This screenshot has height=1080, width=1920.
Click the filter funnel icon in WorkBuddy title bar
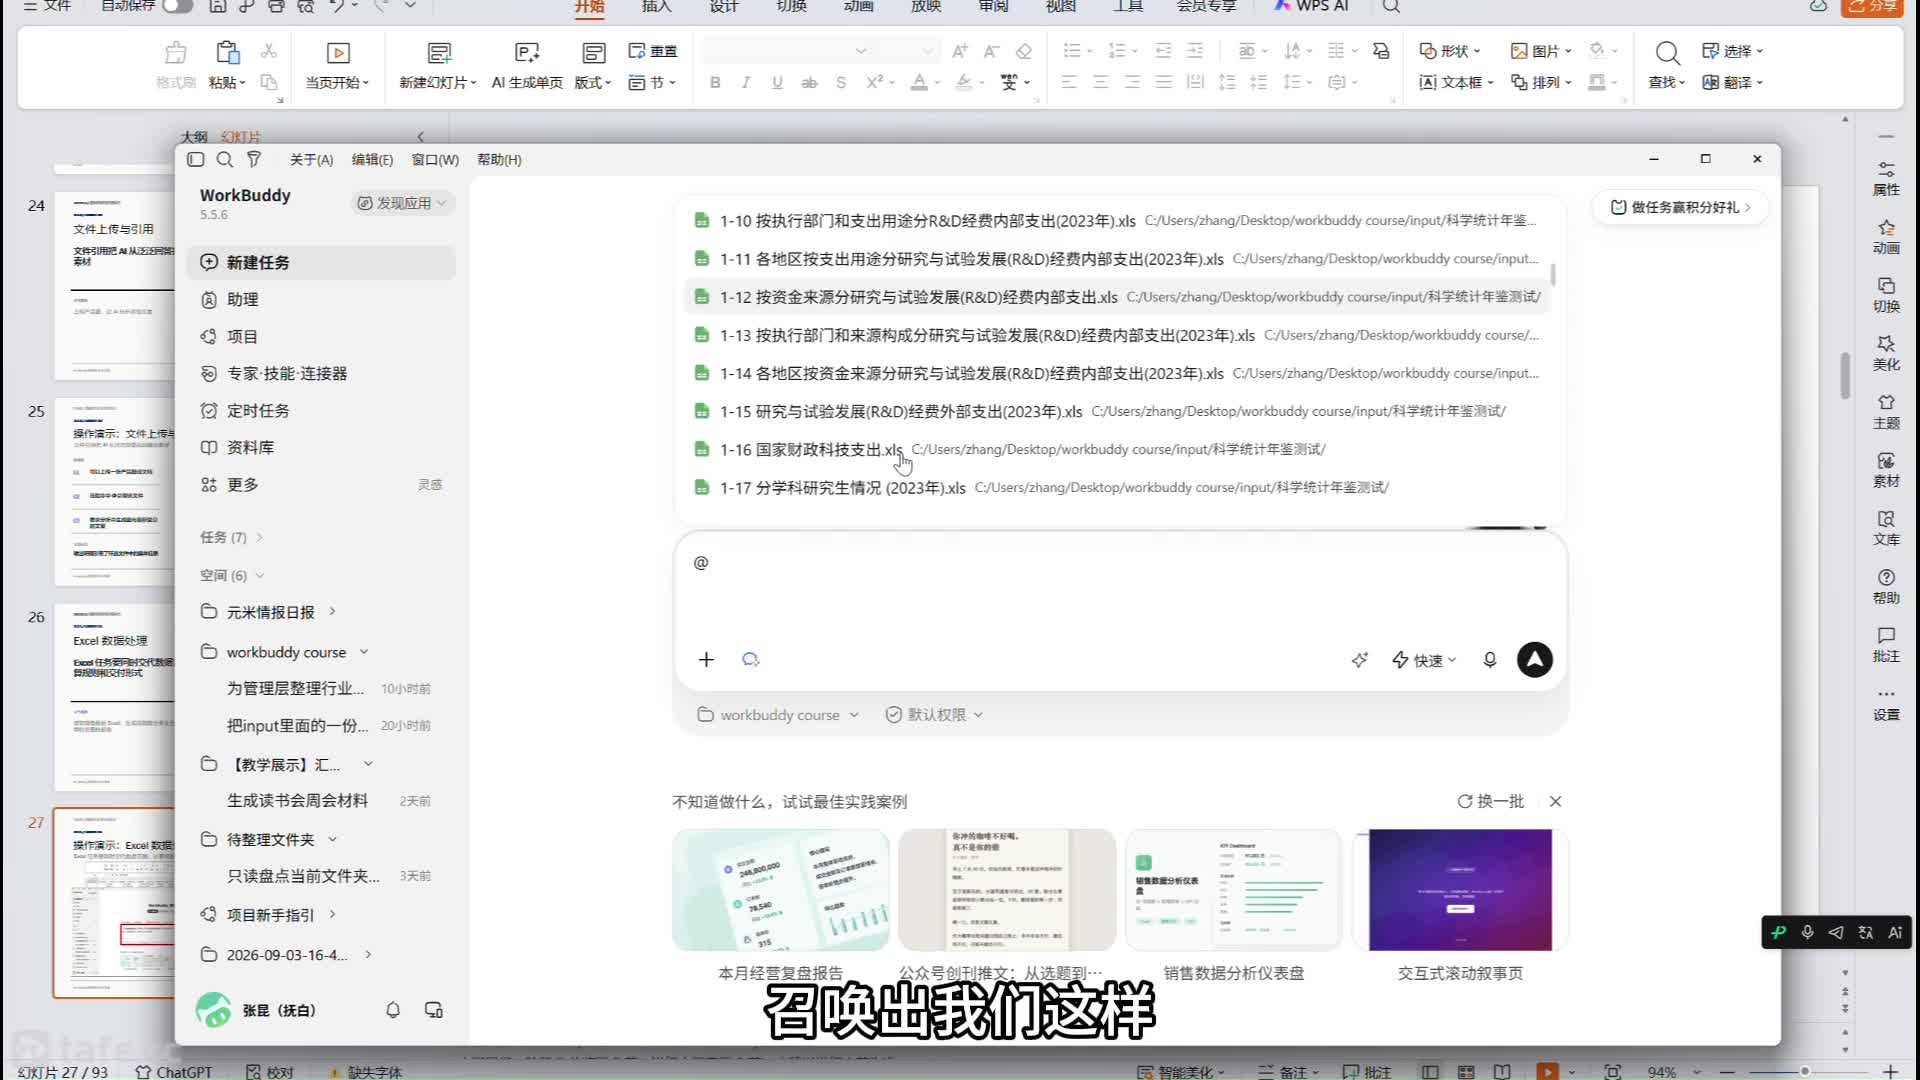tap(254, 160)
